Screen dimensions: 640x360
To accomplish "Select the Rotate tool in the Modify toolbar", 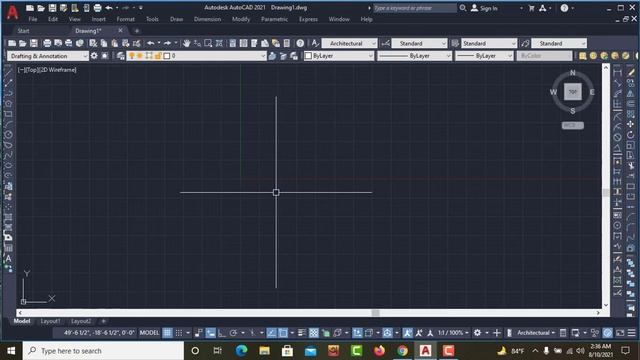I will click(x=631, y=134).
